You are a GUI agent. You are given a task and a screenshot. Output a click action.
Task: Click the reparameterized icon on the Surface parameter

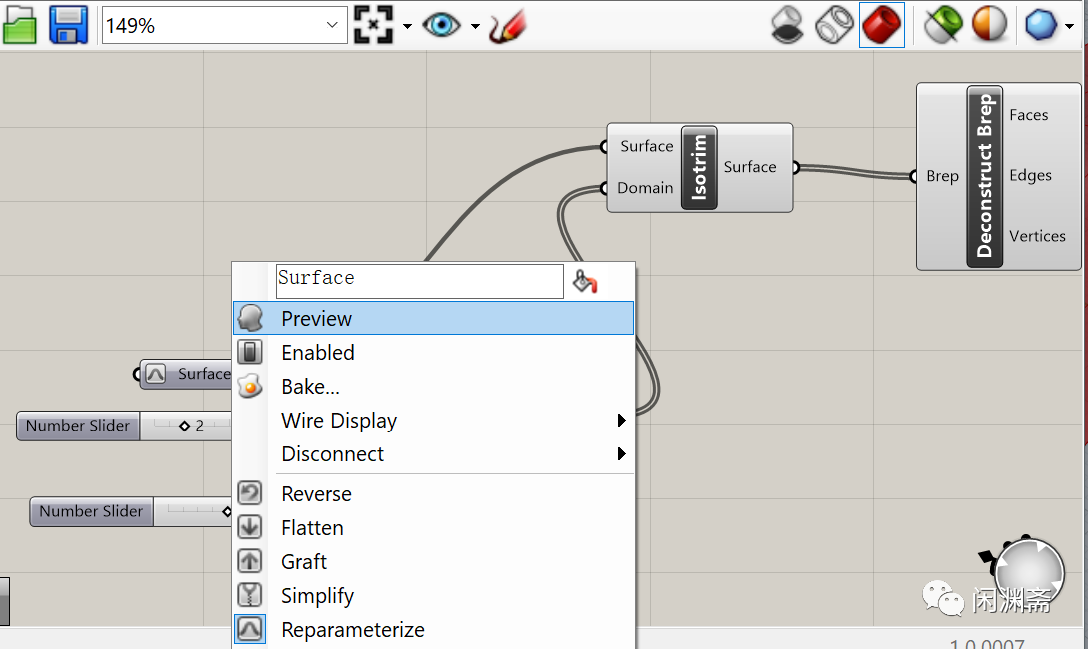point(155,374)
